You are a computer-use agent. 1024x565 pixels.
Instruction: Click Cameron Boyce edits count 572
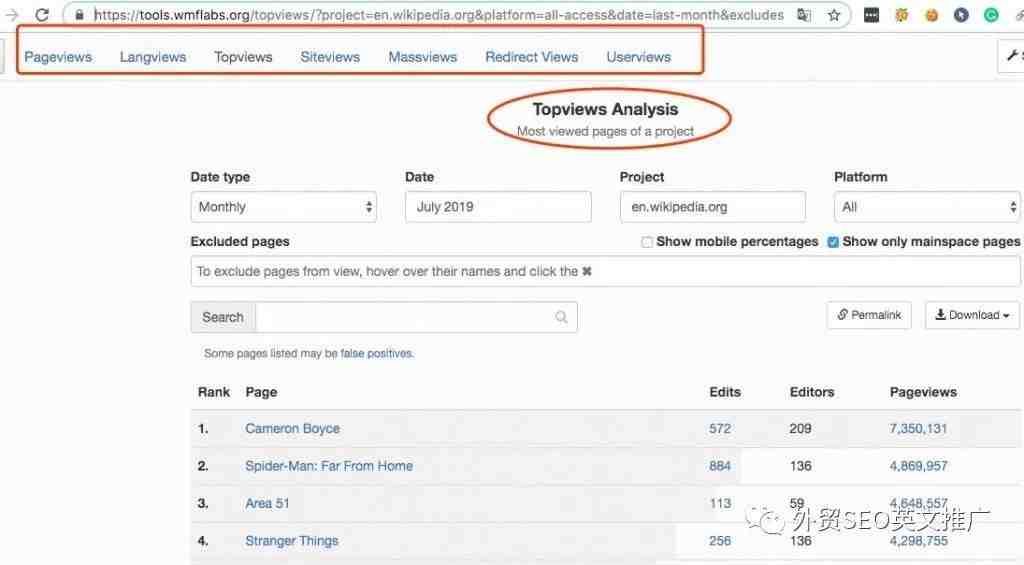720,428
